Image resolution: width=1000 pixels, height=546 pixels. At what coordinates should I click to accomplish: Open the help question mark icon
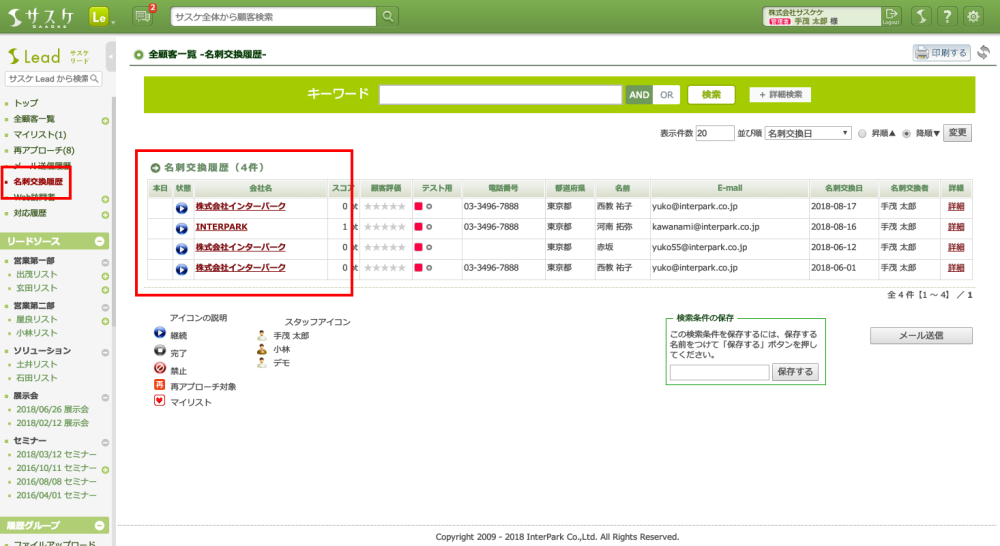(946, 17)
